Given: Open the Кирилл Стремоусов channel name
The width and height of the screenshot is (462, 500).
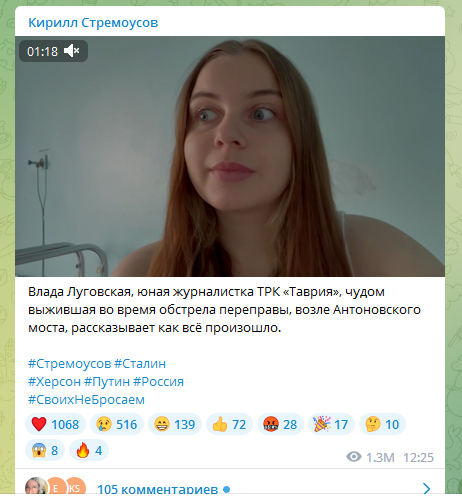Looking at the screenshot, I should coord(93,23).
